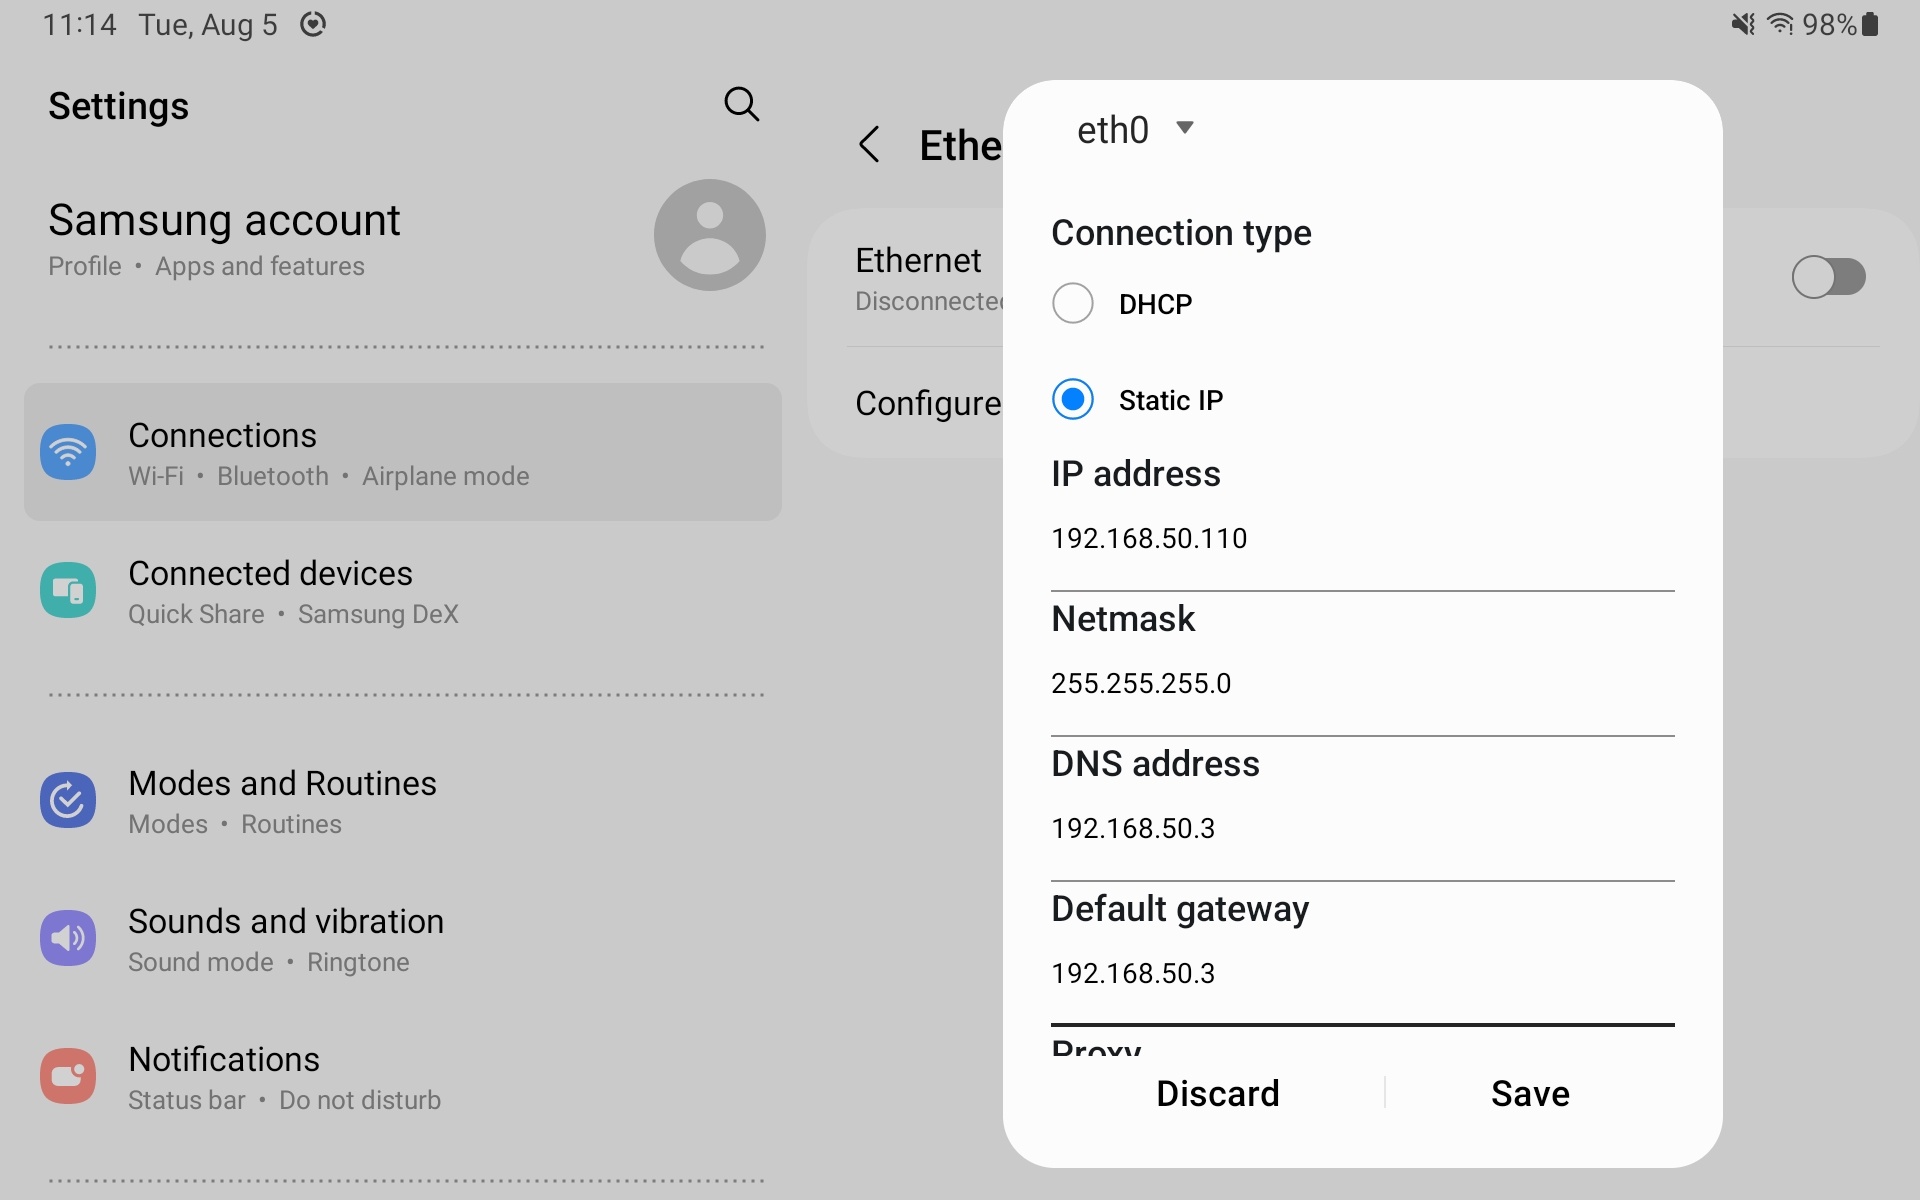1920x1200 pixels.
Task: Tap the Sounds and vibration speaker icon
Action: [x=68, y=938]
